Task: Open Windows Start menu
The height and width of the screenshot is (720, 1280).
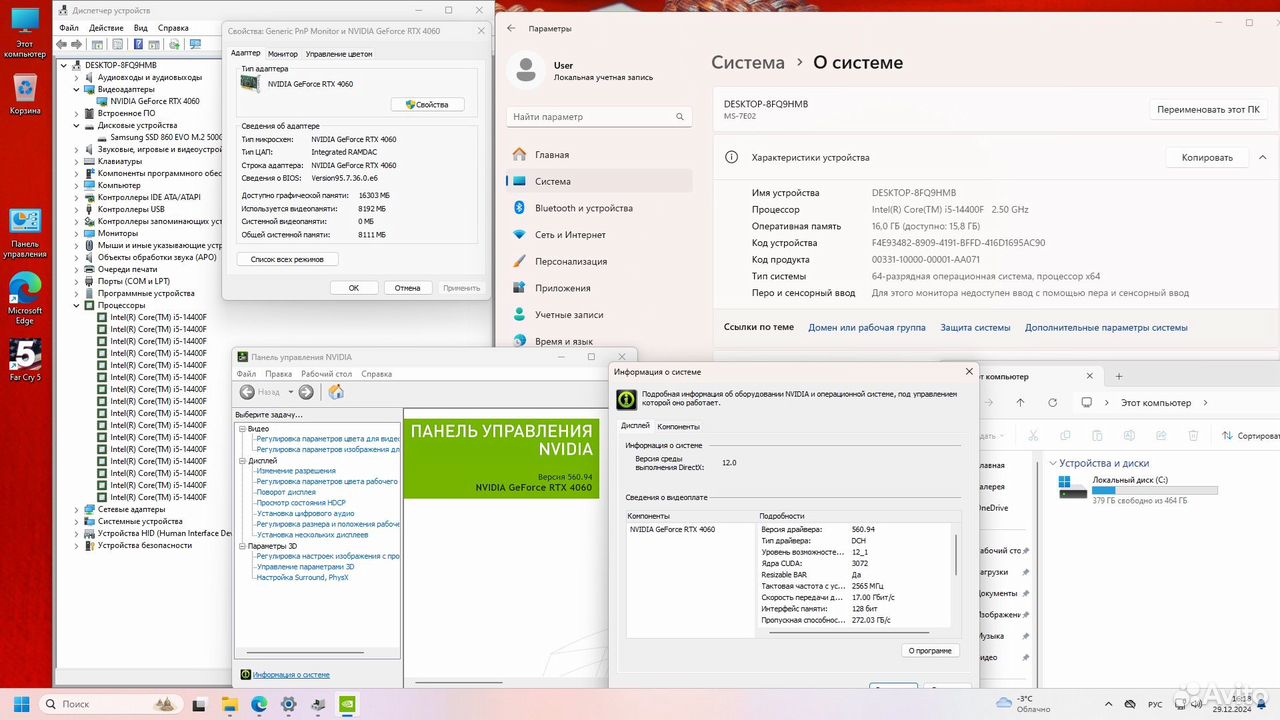Action: [21, 704]
